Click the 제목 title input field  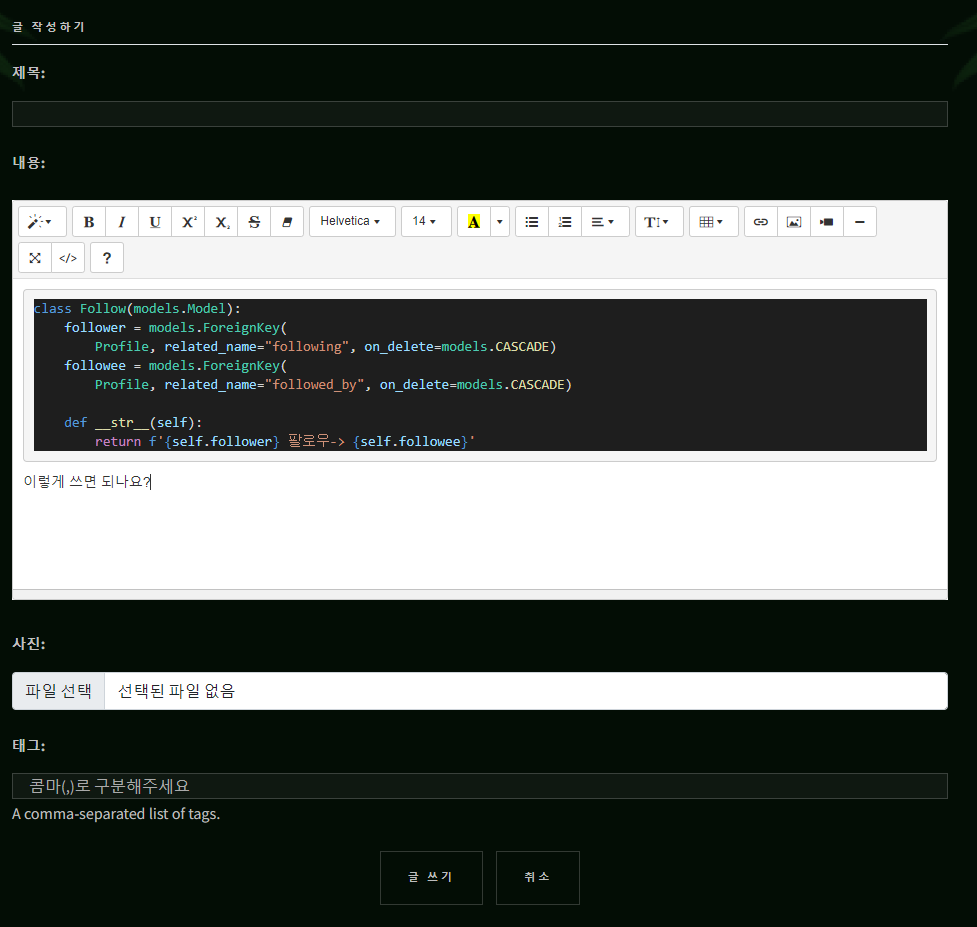(x=480, y=114)
